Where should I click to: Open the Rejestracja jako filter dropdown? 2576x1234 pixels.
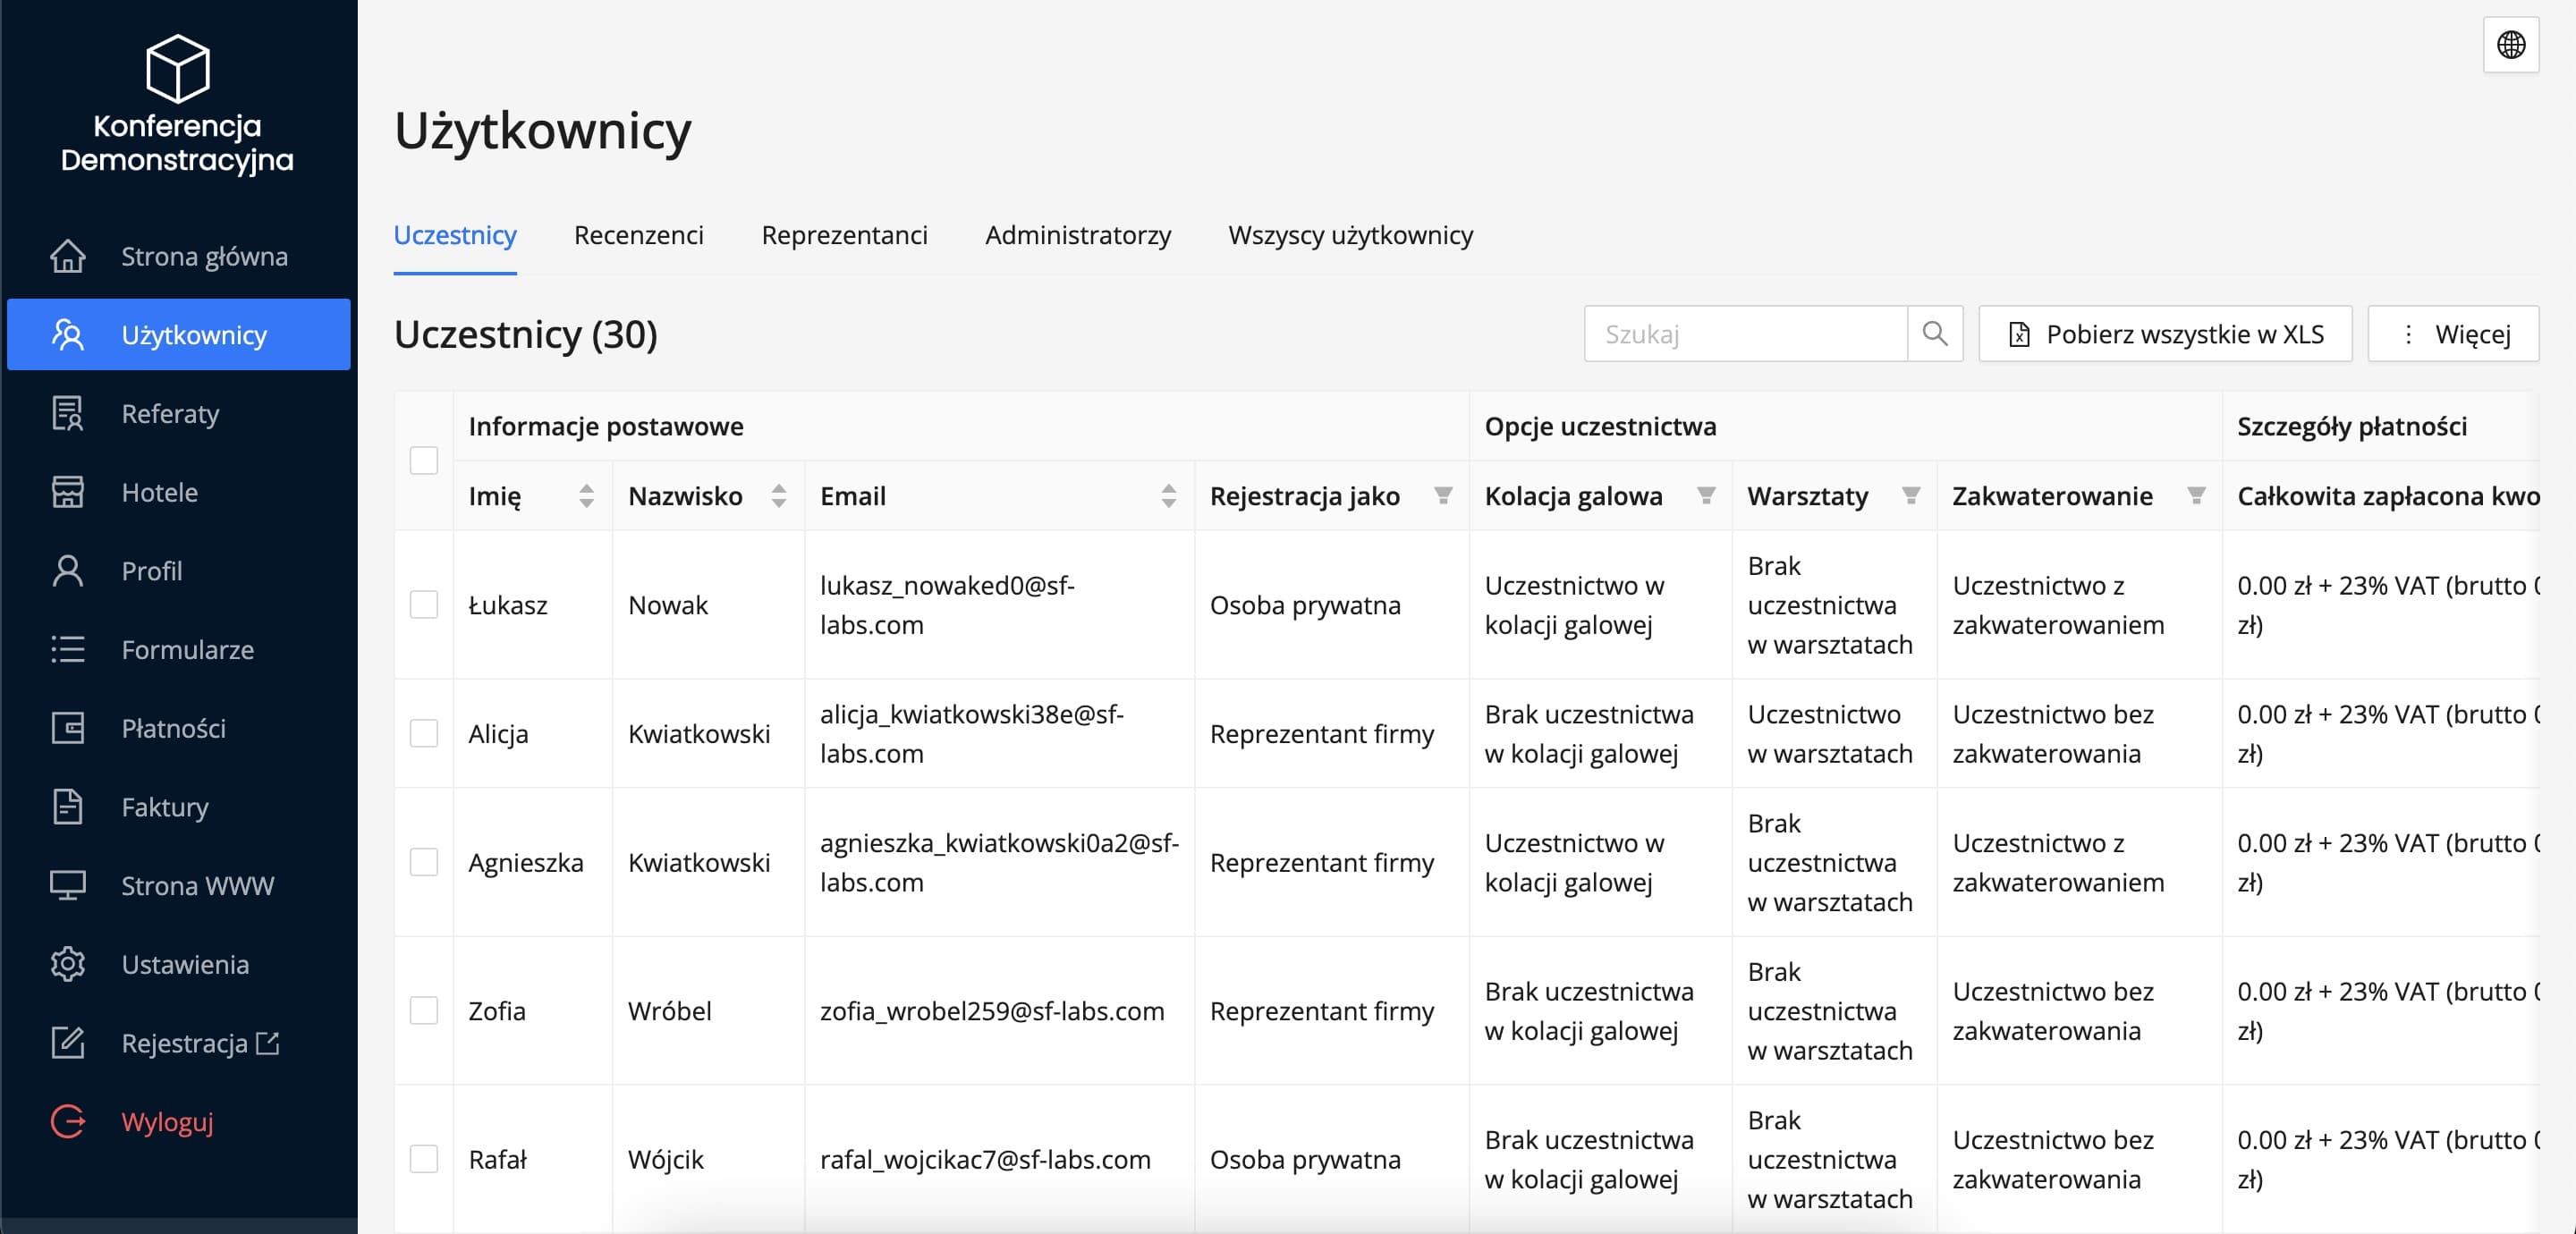[1443, 495]
